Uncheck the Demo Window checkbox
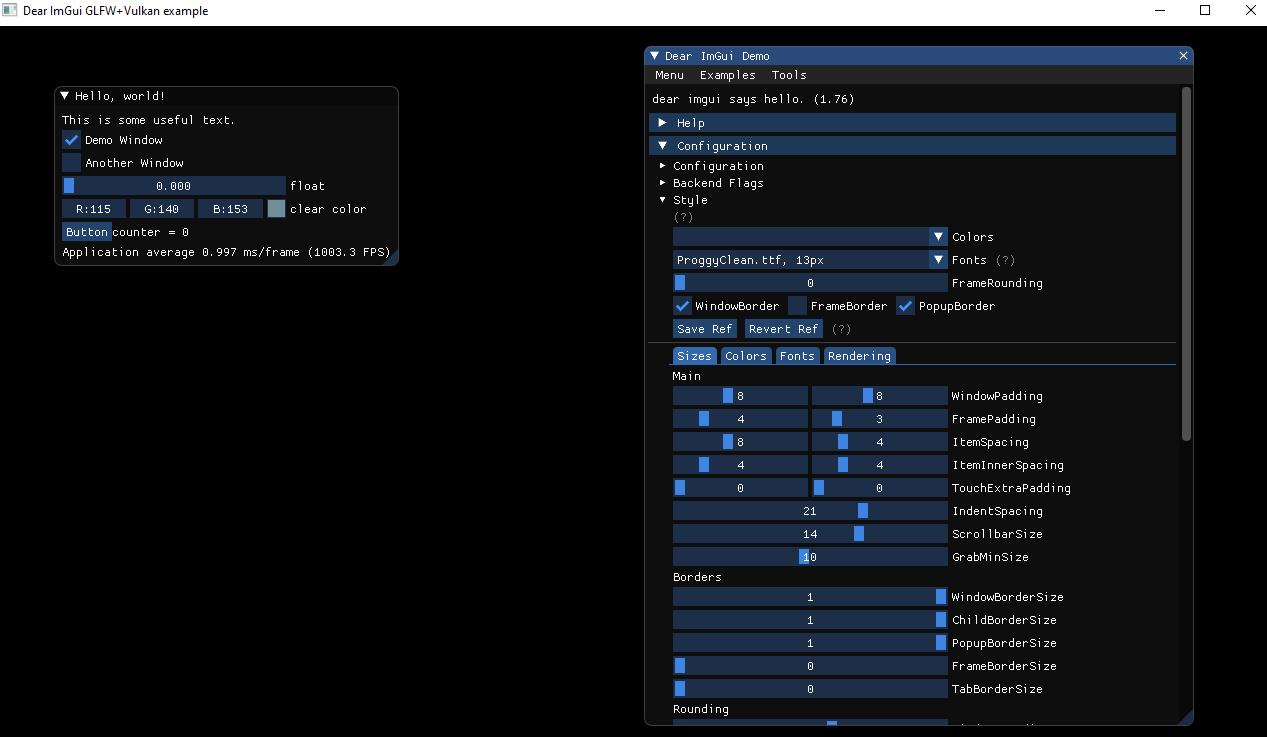1267x737 pixels. pyautogui.click(x=70, y=139)
